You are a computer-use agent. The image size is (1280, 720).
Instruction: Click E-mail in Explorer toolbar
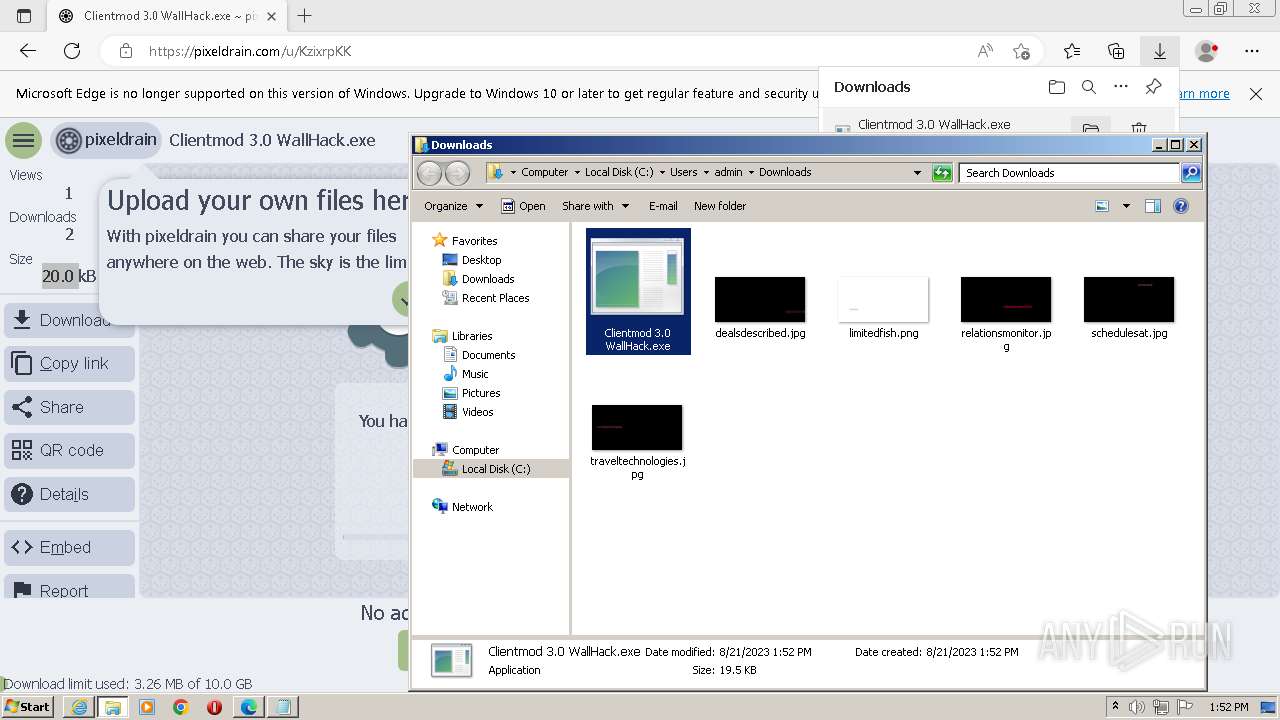tap(663, 206)
